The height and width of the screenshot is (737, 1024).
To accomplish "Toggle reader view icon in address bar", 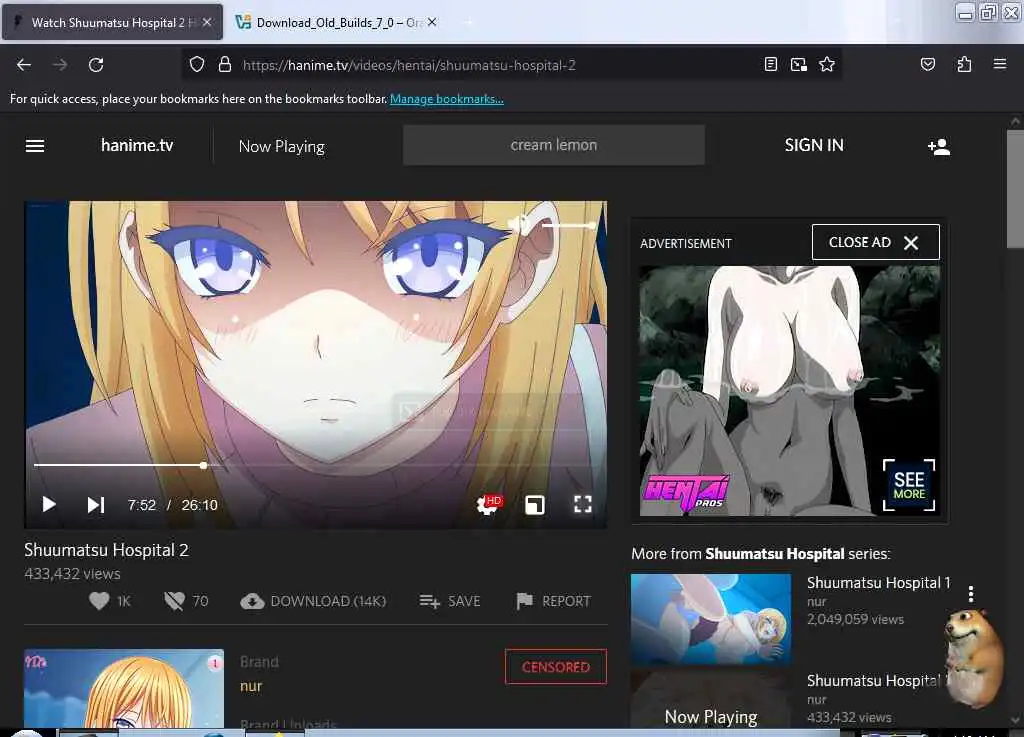I will [771, 64].
